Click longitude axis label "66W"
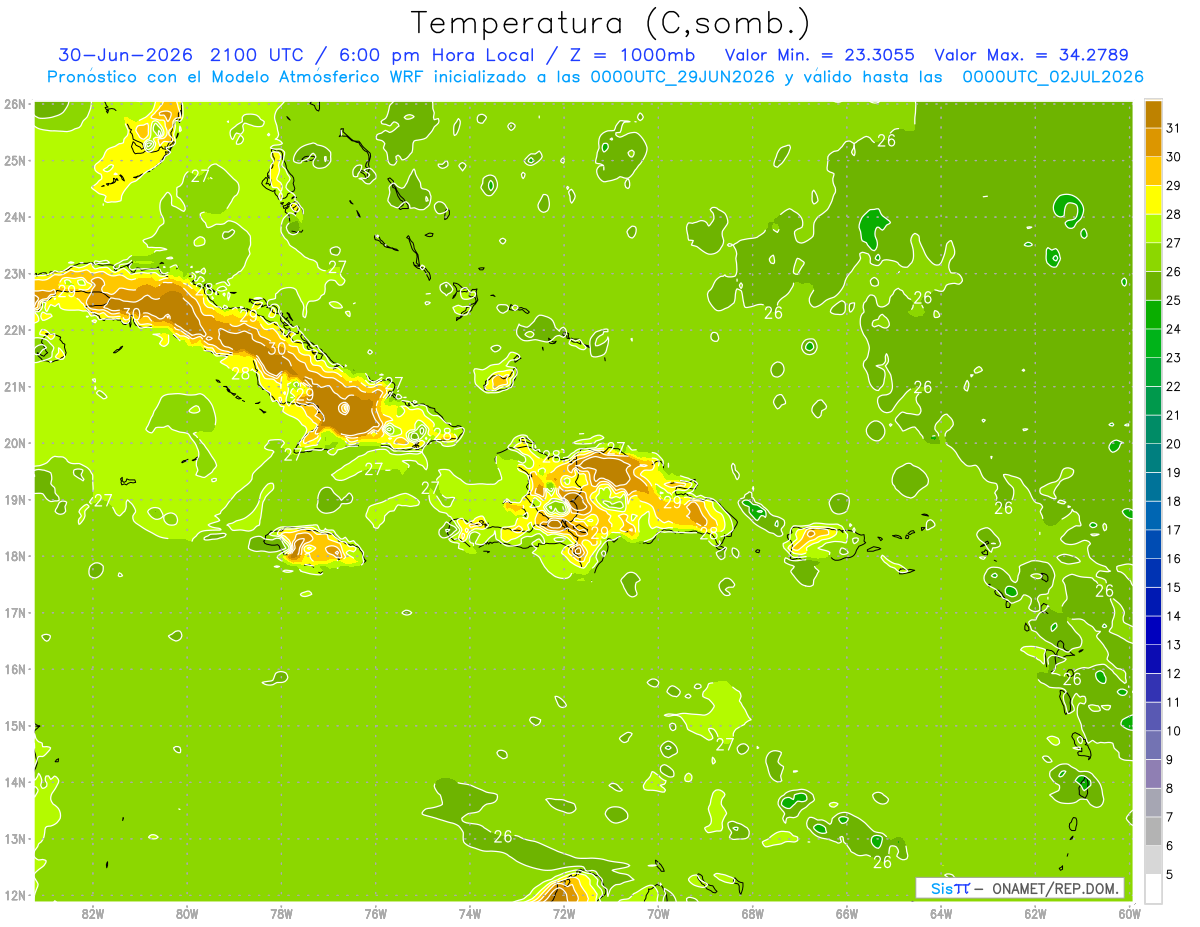1200x927 pixels. click(x=847, y=913)
